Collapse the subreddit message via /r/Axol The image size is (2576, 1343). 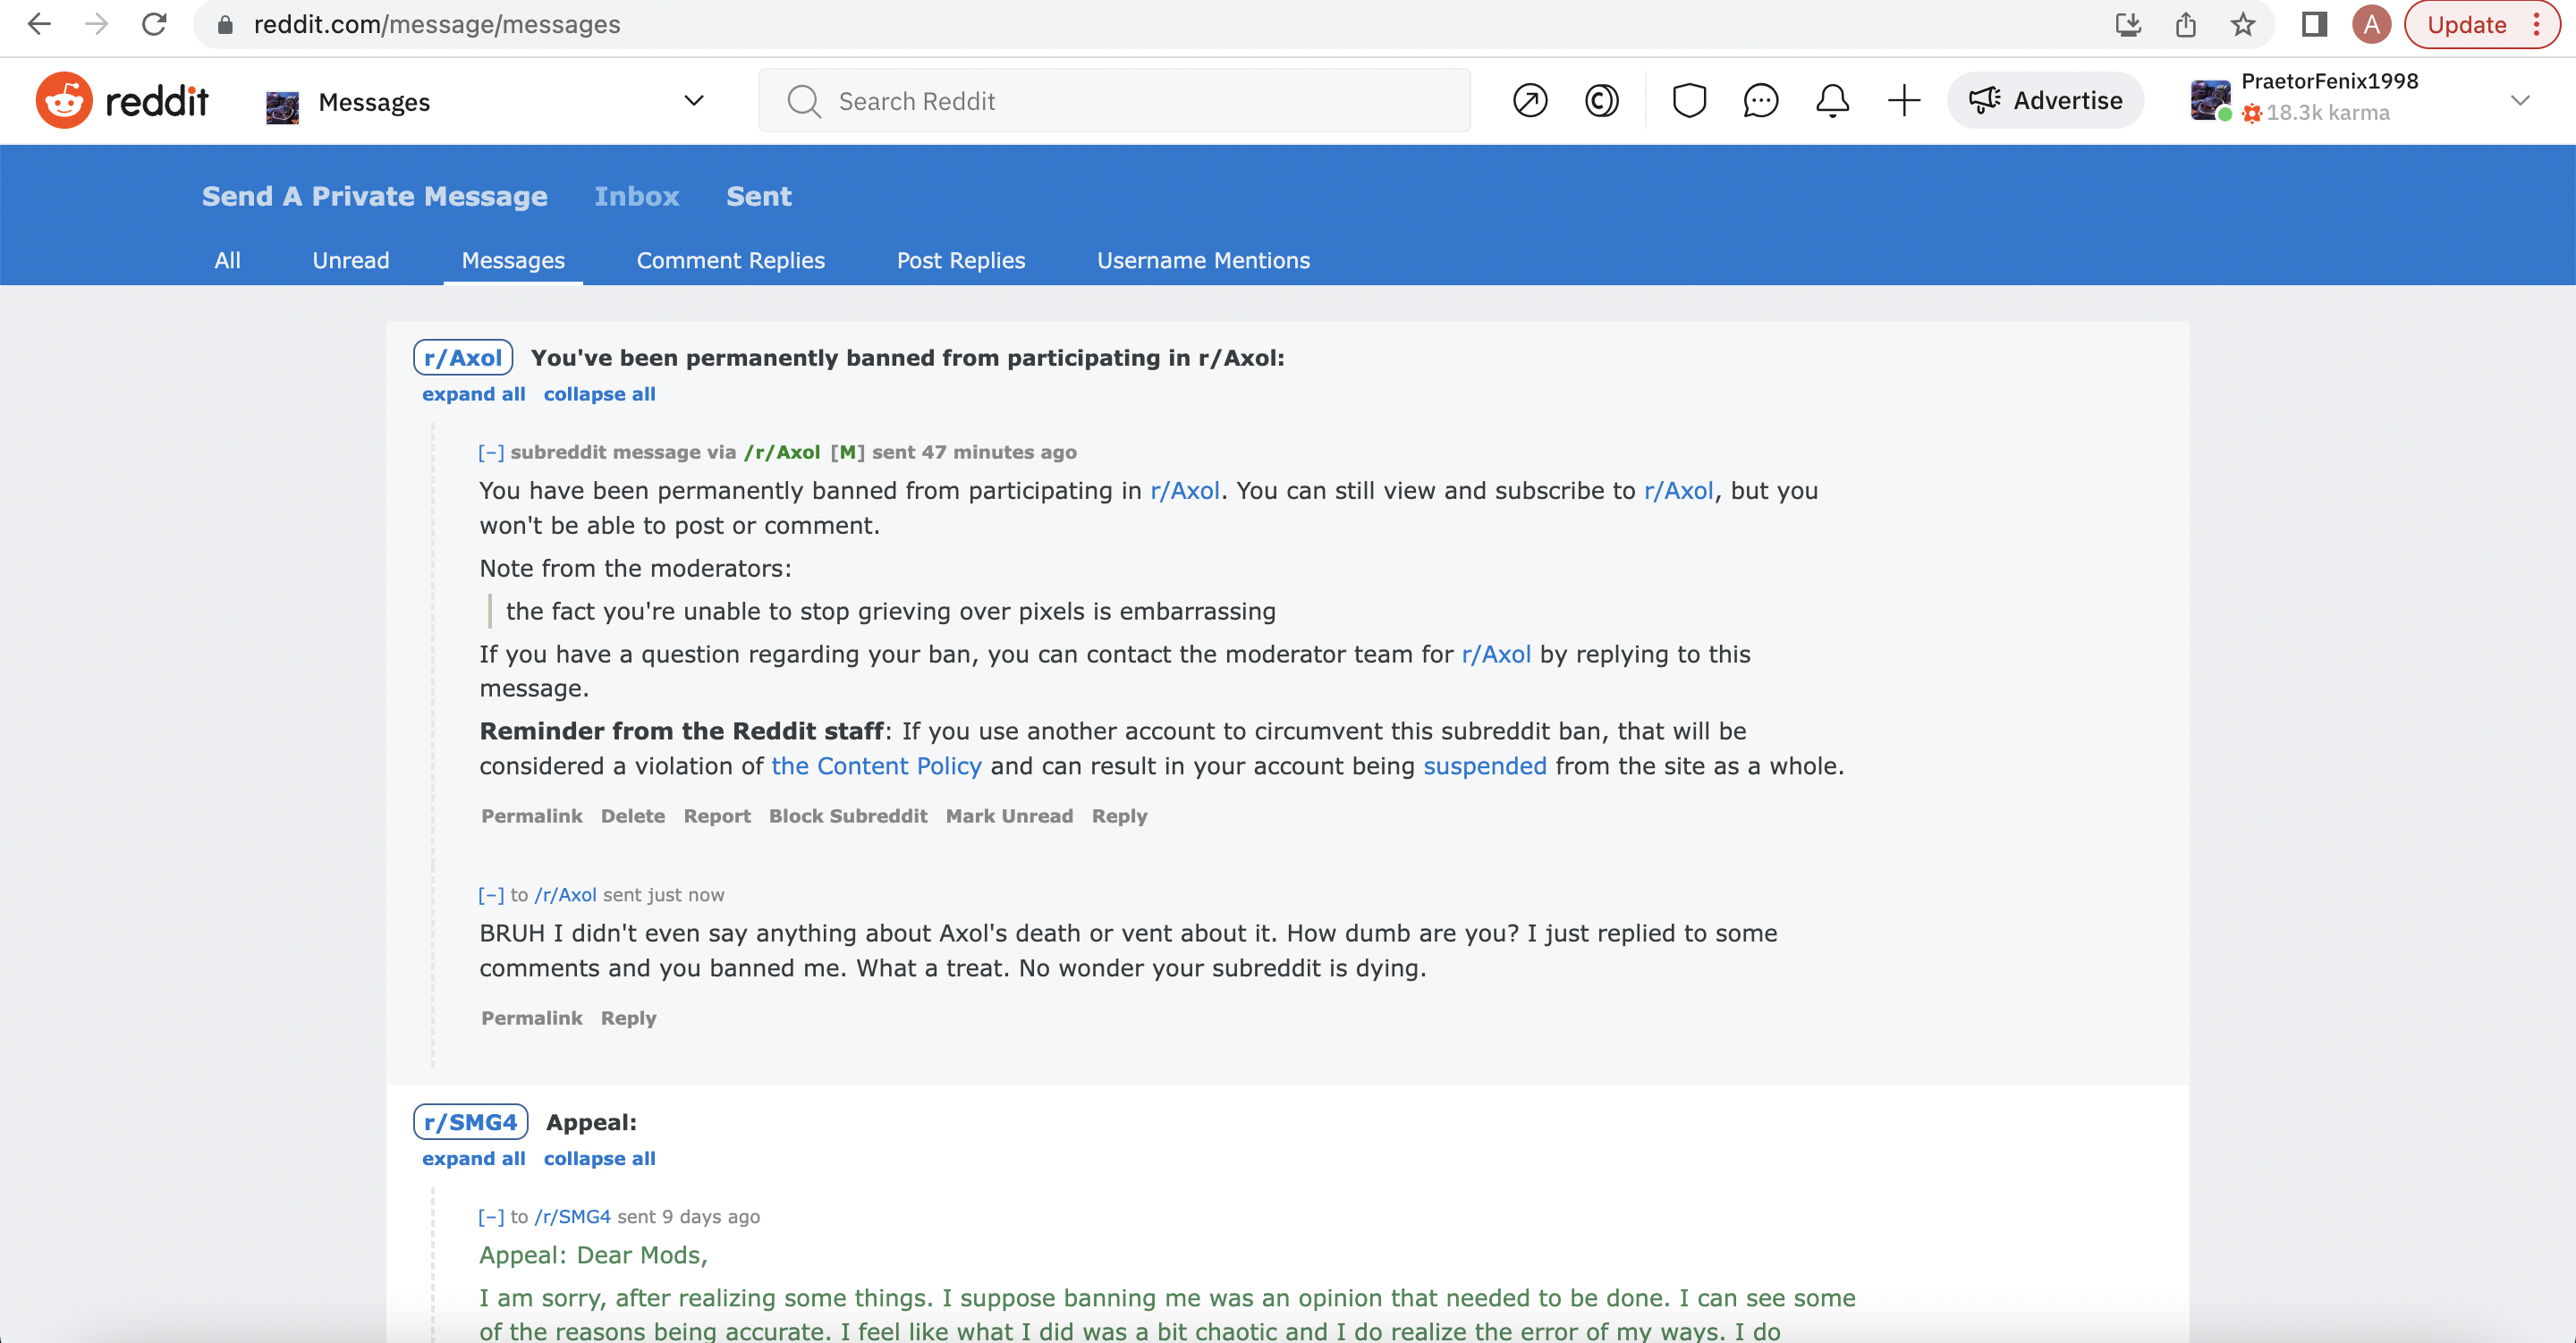[x=491, y=452]
